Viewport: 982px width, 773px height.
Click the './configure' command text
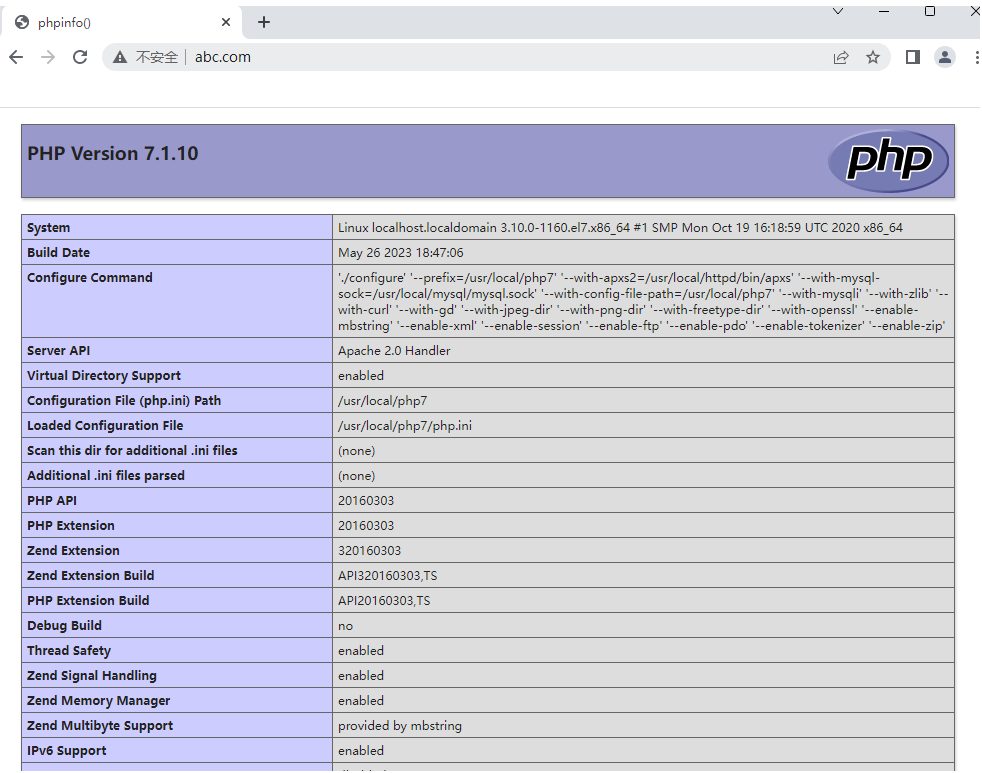click(643, 301)
